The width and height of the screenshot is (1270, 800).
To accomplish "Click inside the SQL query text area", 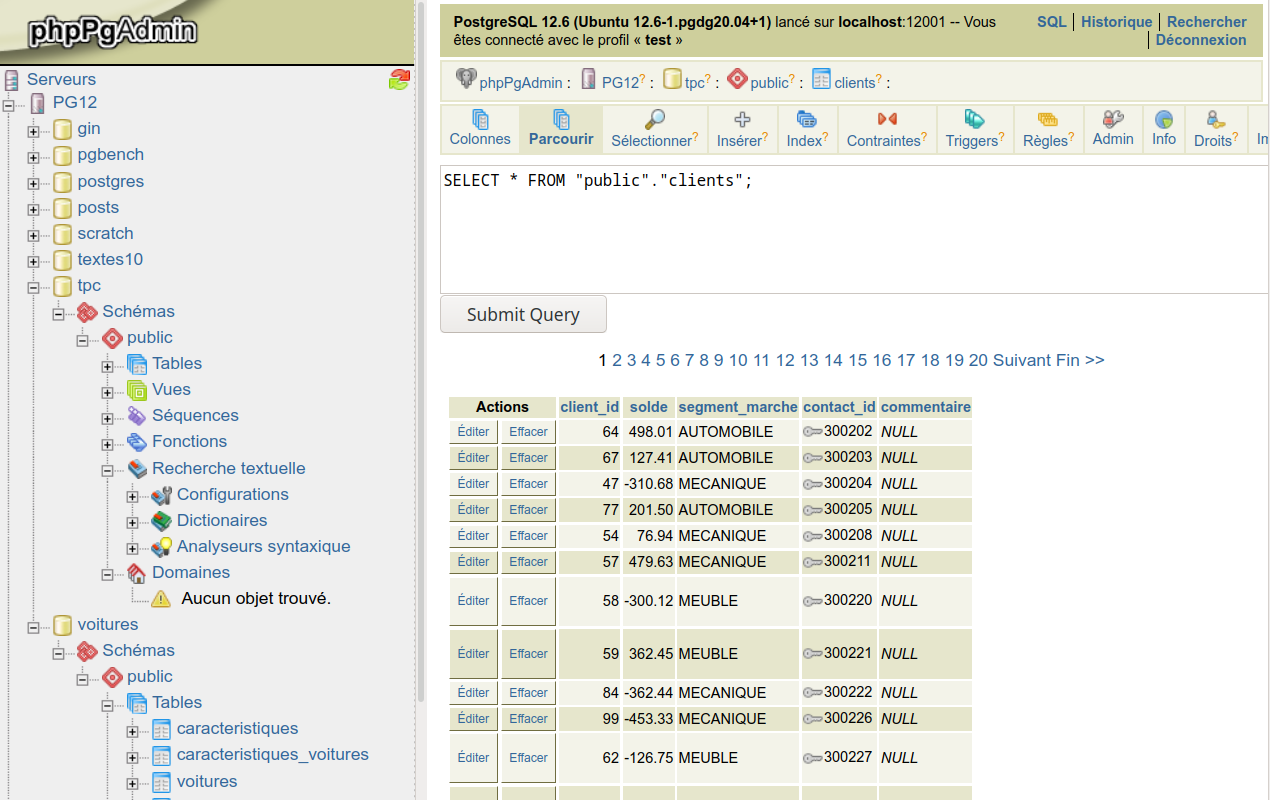I will tap(855, 228).
